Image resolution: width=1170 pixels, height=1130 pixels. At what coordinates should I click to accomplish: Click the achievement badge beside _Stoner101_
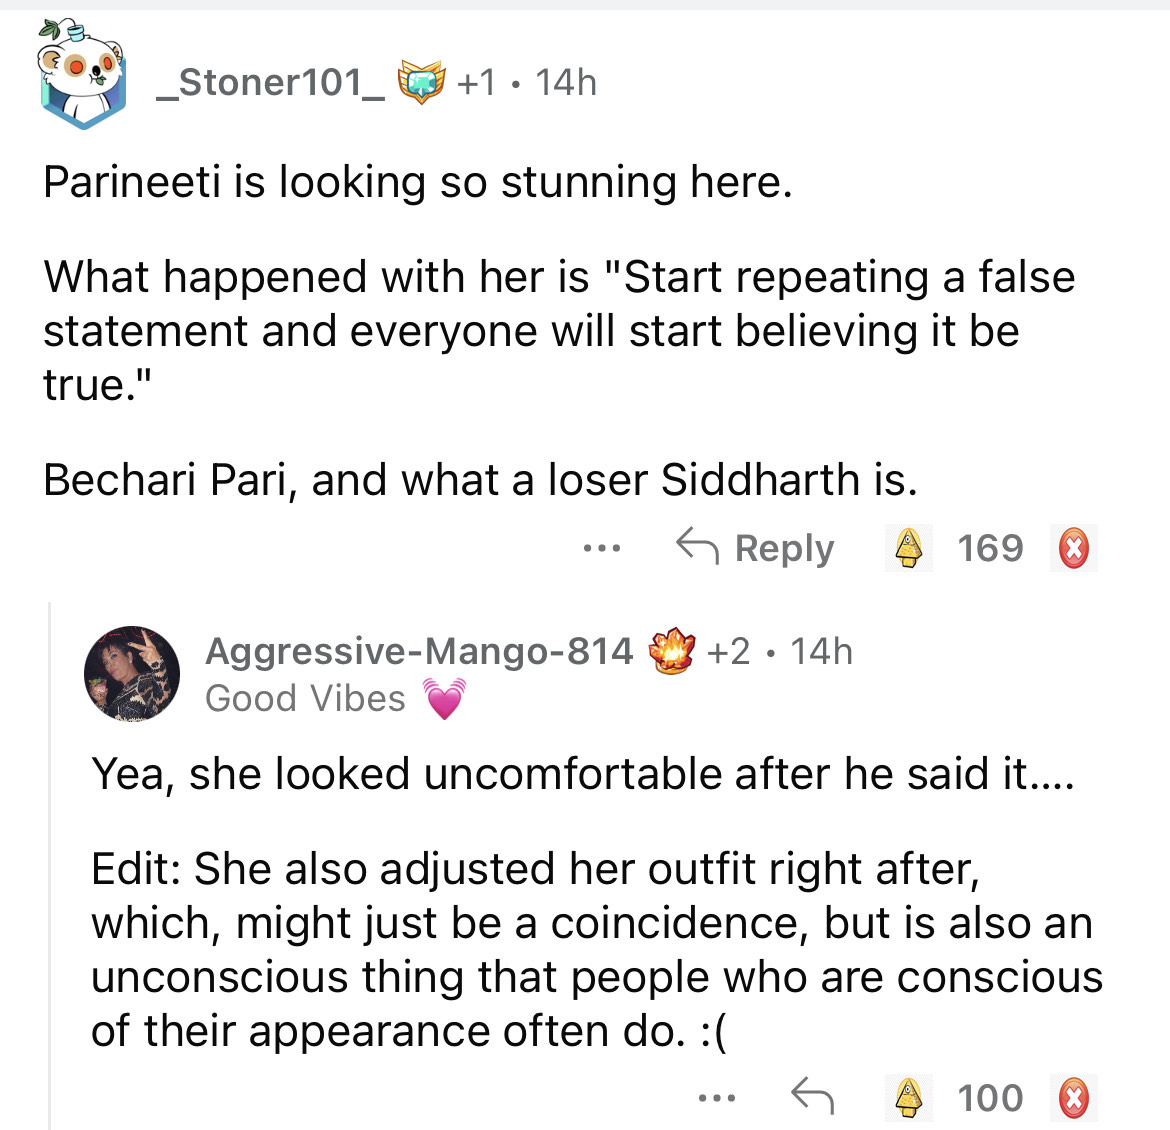point(422,82)
